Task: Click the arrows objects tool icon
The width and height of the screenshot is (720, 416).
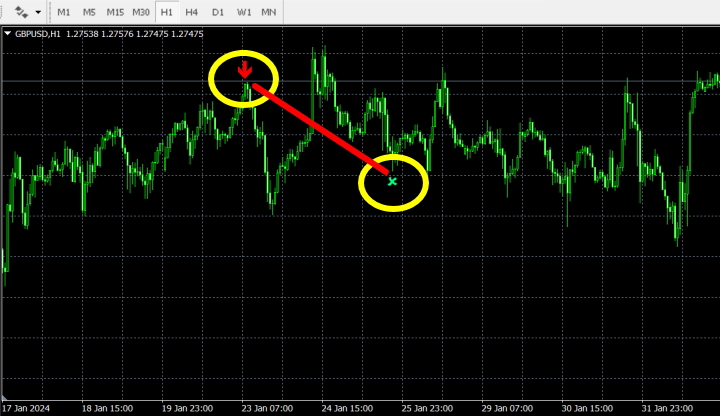Action: pyautogui.click(x=21, y=12)
